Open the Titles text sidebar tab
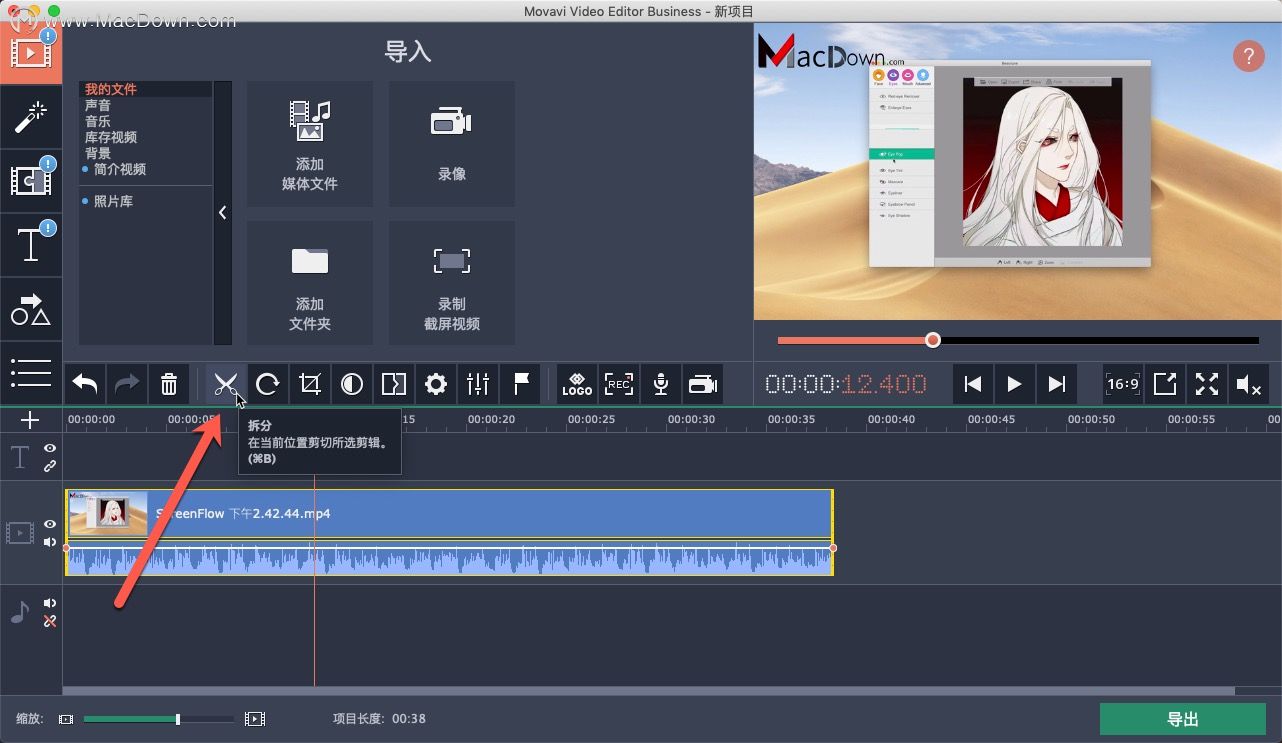Image resolution: width=1282 pixels, height=743 pixels. [31, 245]
